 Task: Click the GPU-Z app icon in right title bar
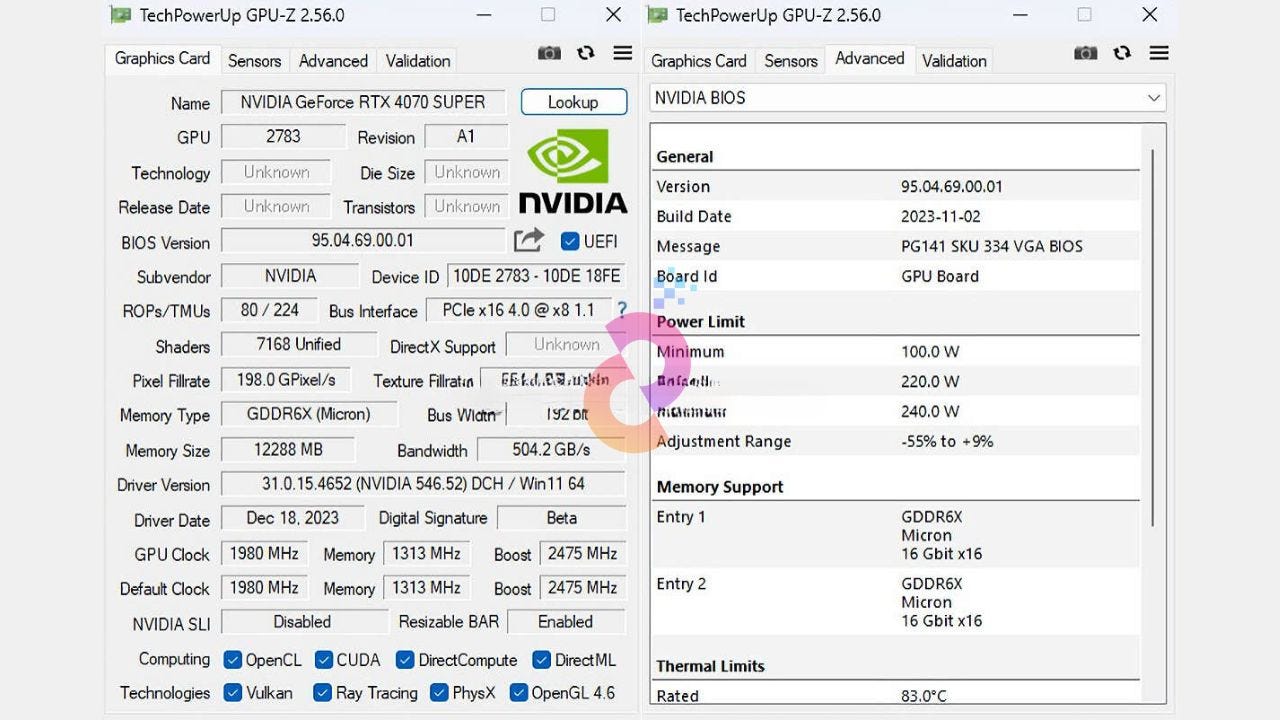(657, 15)
